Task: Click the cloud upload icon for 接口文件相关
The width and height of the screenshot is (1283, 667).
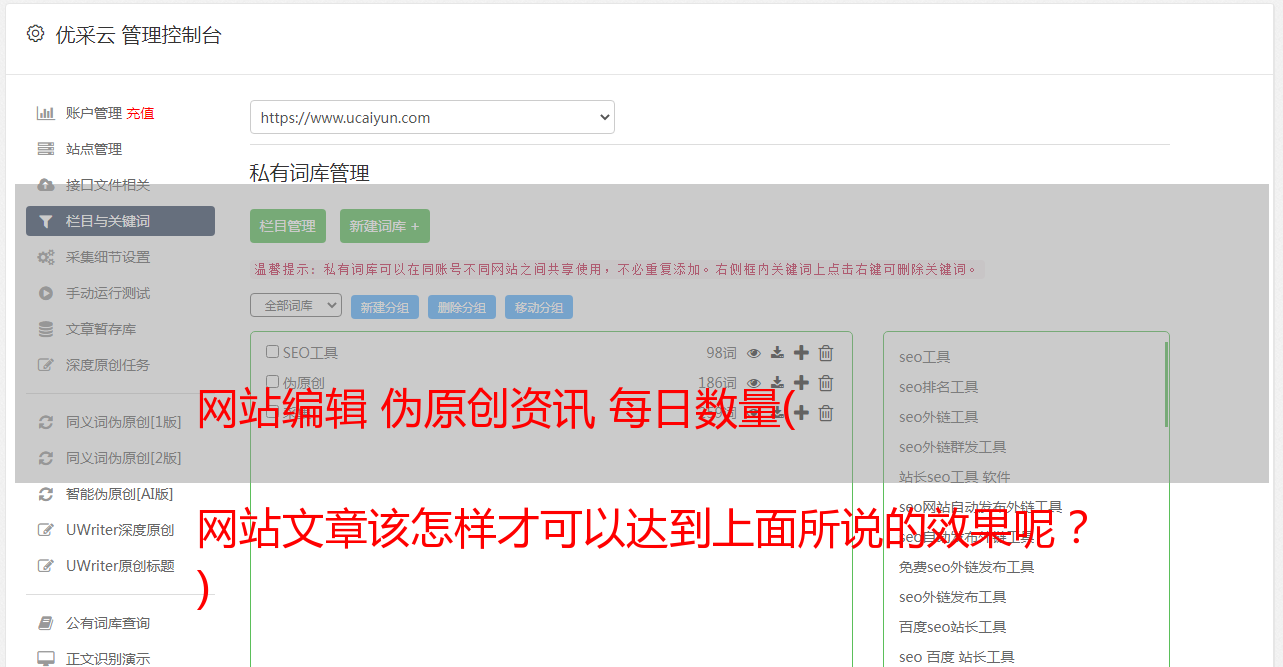Action: 45,185
